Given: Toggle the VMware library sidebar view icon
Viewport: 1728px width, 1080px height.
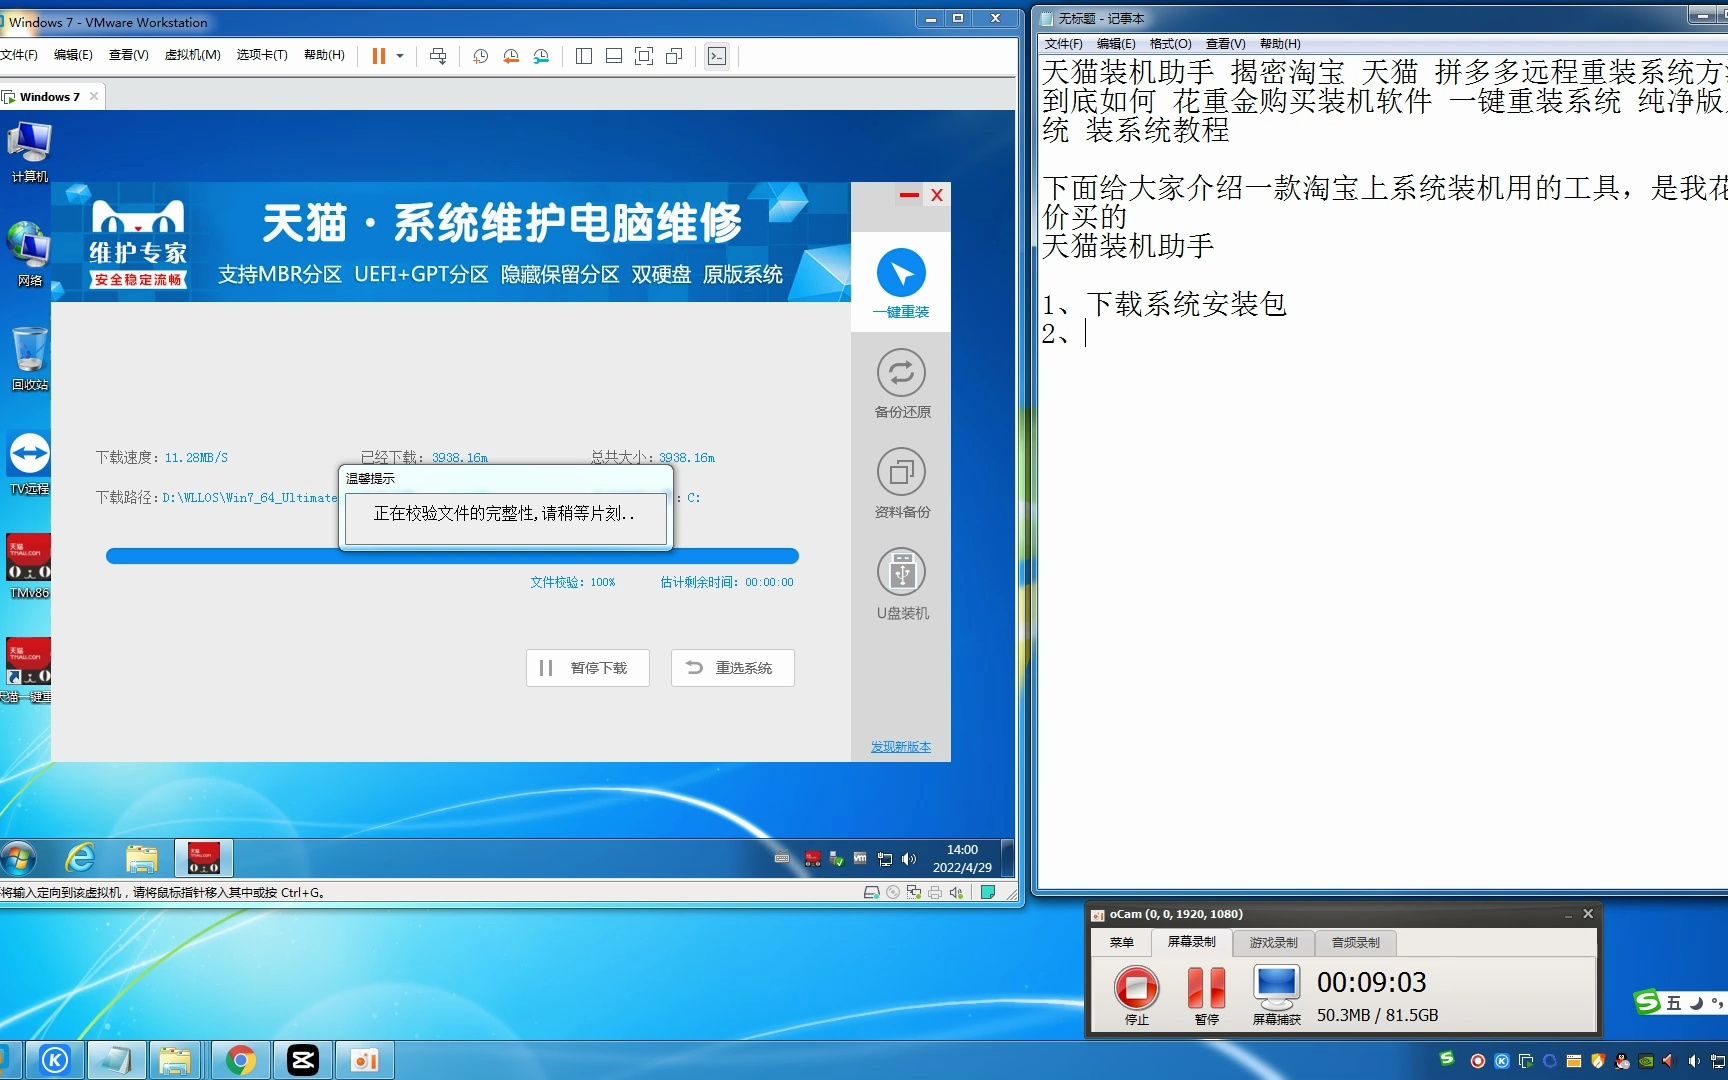Looking at the screenshot, I should tap(584, 56).
